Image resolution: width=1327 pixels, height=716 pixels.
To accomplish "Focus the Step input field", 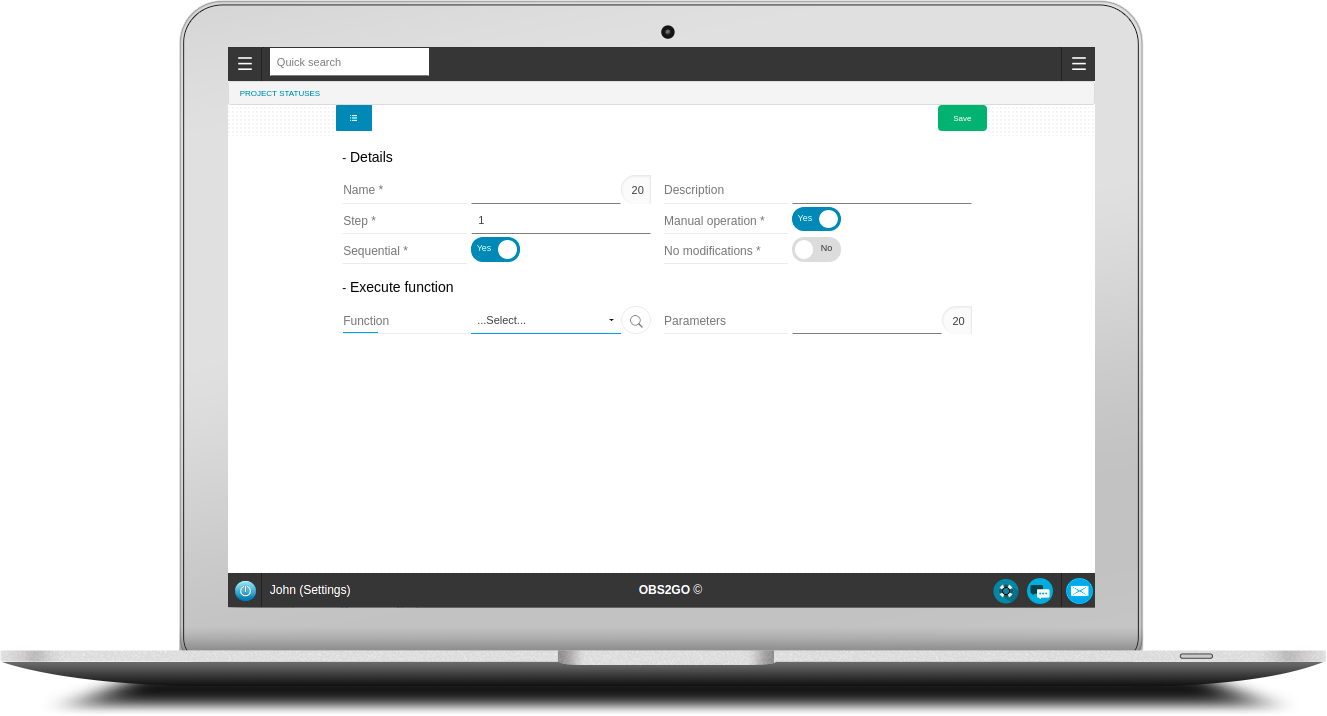I will (x=560, y=220).
